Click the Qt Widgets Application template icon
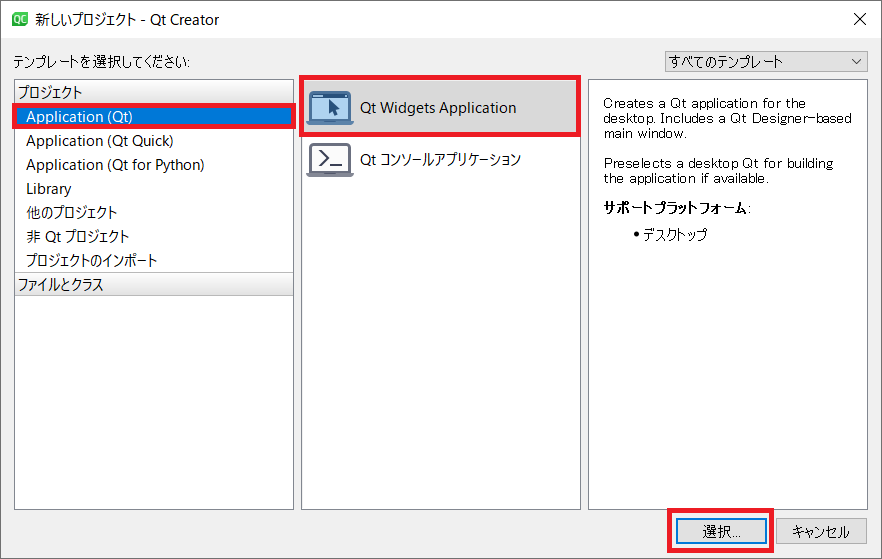 click(x=330, y=107)
